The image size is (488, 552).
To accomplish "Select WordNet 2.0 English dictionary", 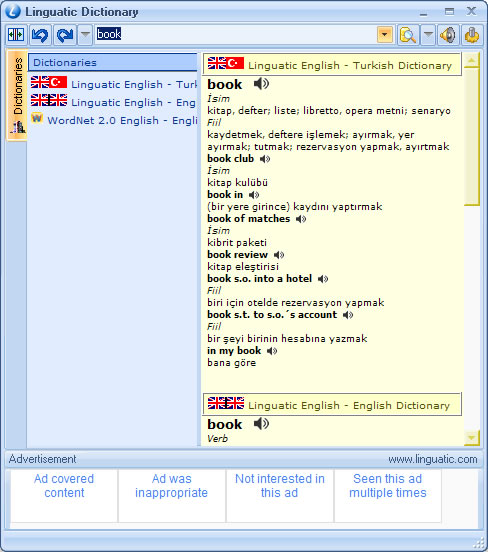I will pos(113,120).
